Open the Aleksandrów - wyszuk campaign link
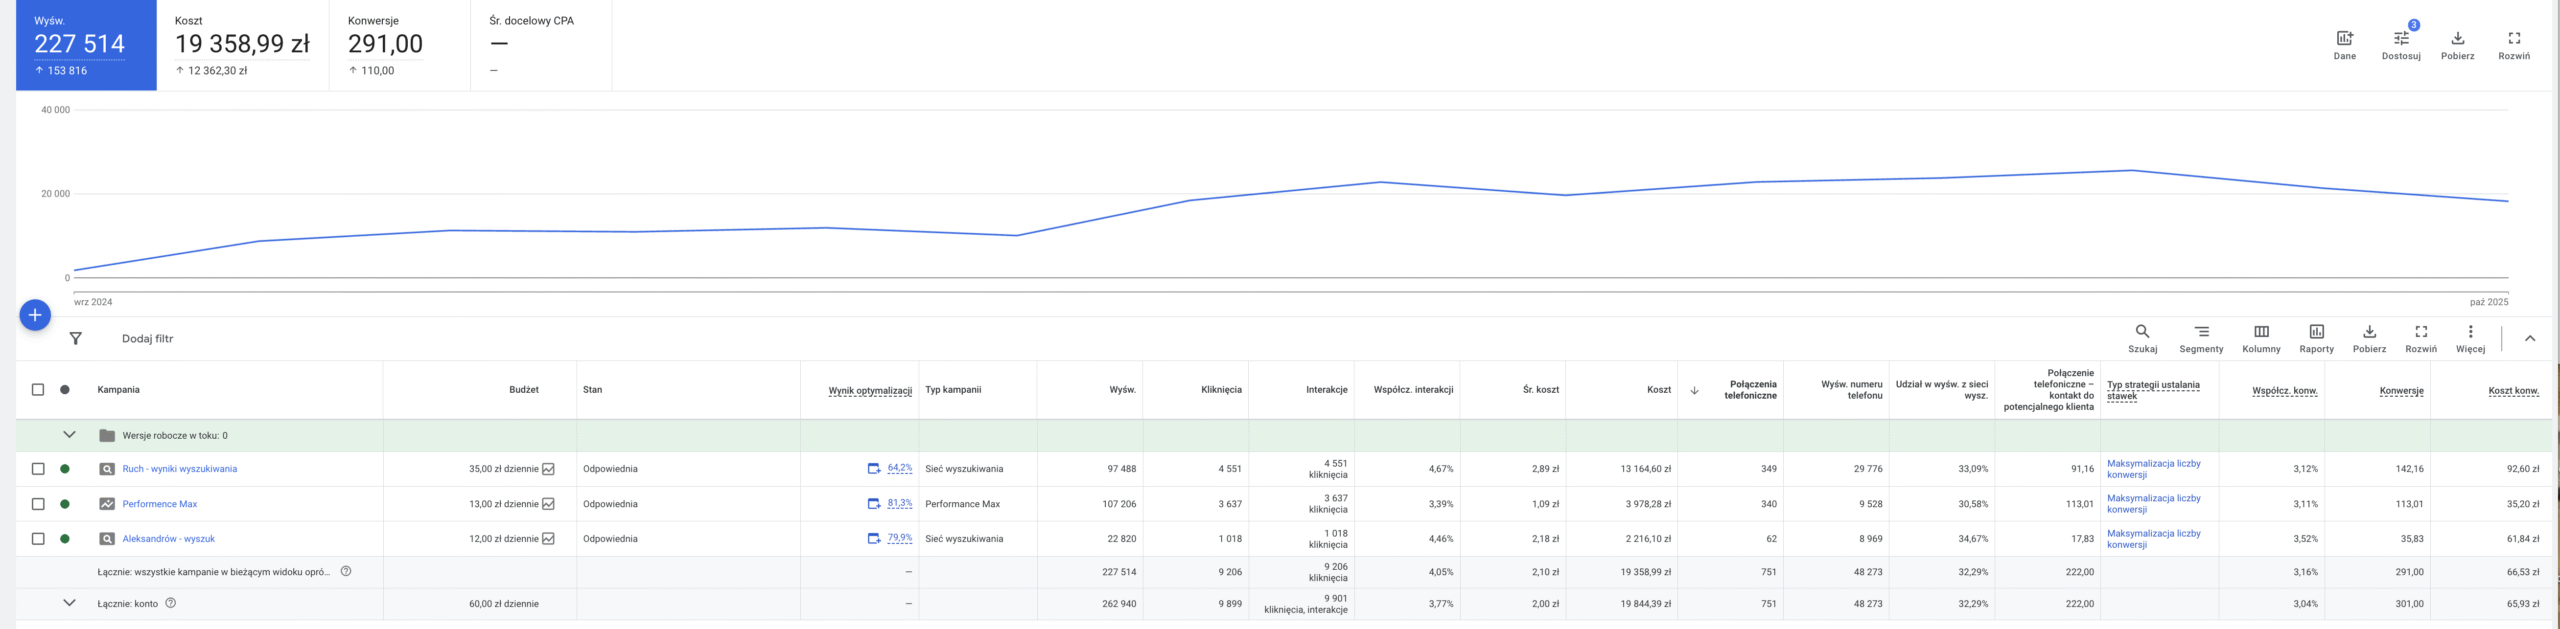Viewport: 2560px width, 629px height. pos(168,539)
